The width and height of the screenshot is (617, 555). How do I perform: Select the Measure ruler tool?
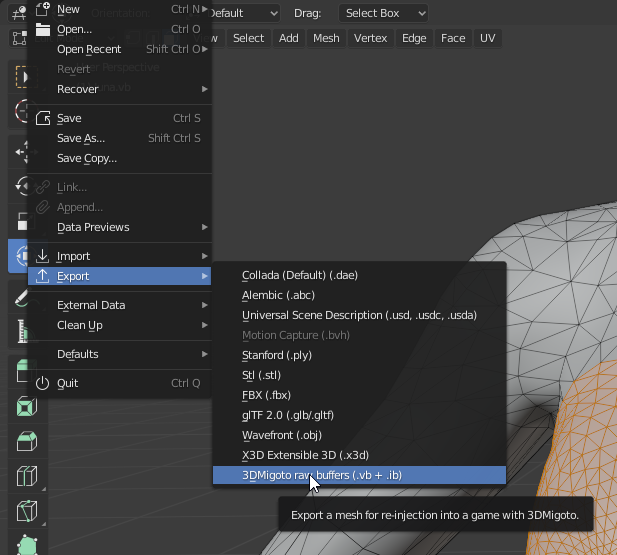pos(22,331)
